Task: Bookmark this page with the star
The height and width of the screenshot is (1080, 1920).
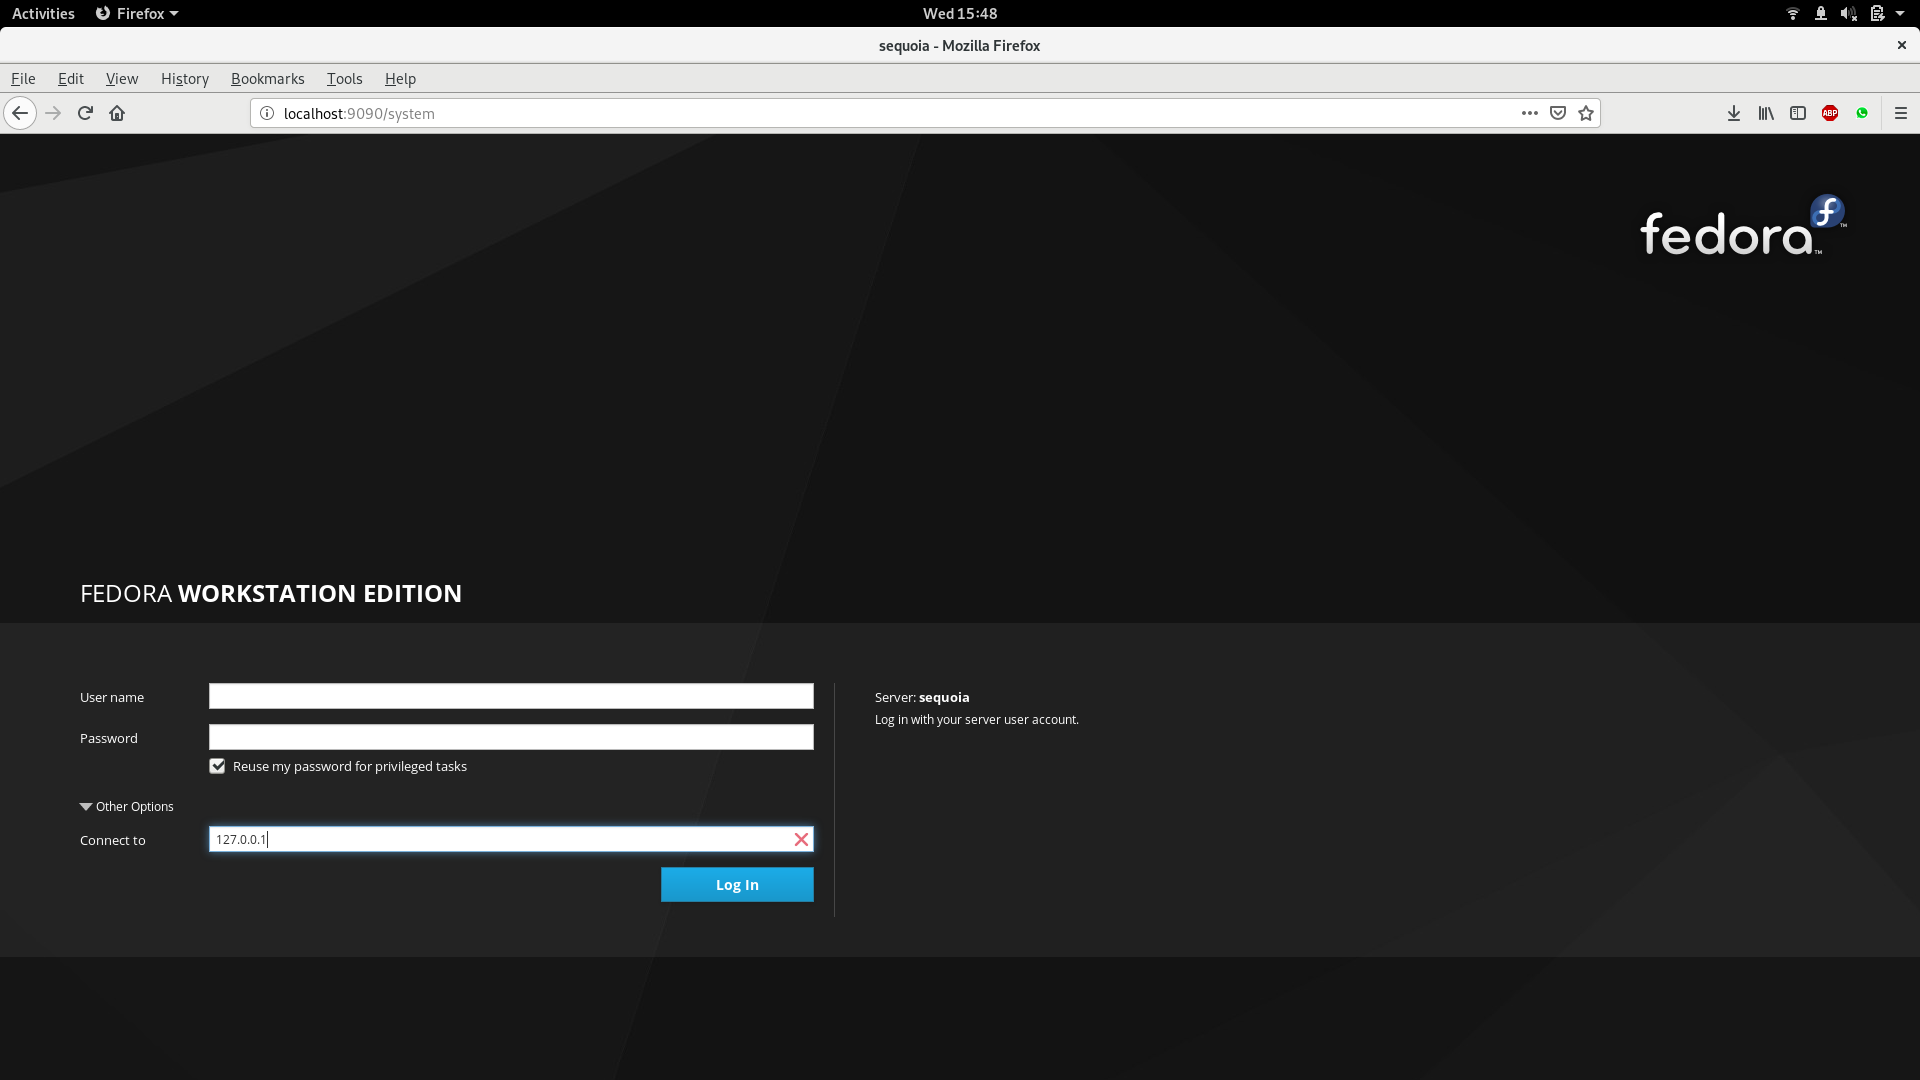Action: 1585,113
